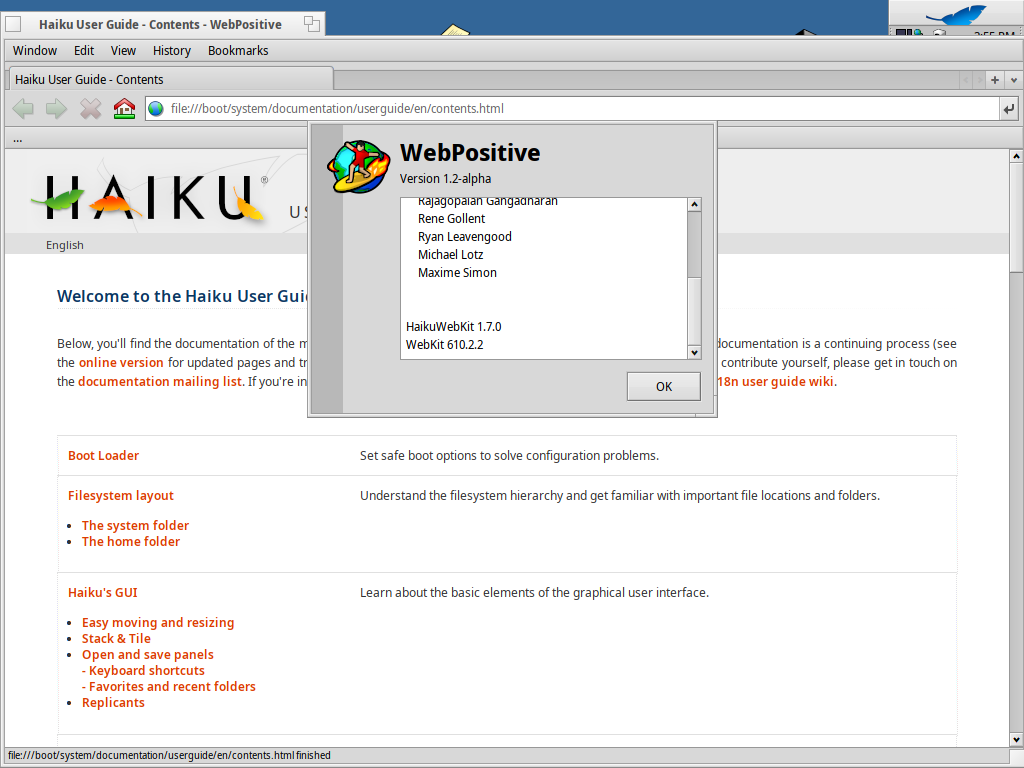Click the English language label
Image resolution: width=1024 pixels, height=768 pixels.
point(65,245)
